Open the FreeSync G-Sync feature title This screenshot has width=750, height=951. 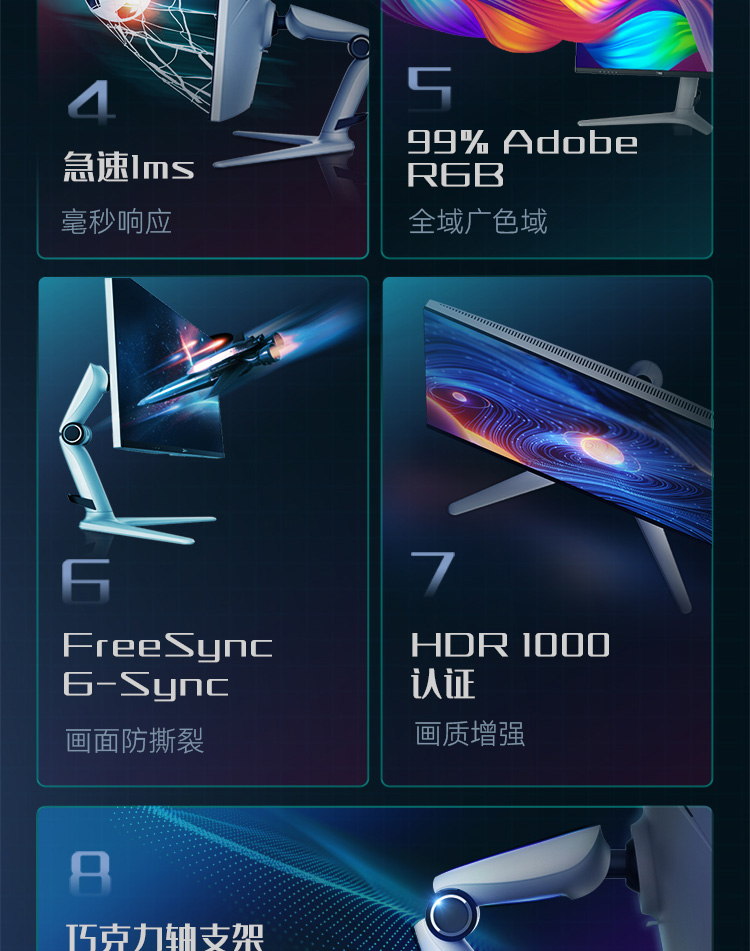[x=167, y=665]
